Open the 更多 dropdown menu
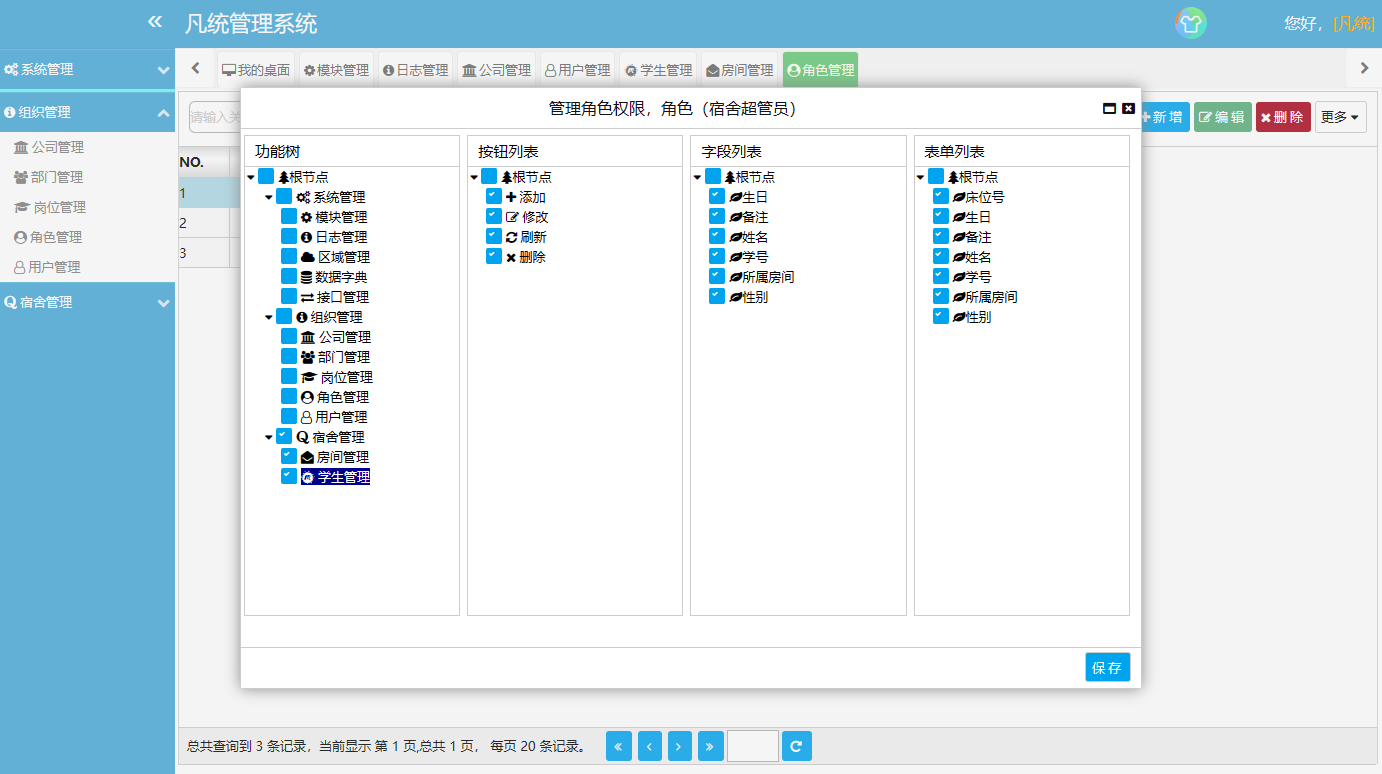The height and width of the screenshot is (774, 1382). pos(1340,117)
